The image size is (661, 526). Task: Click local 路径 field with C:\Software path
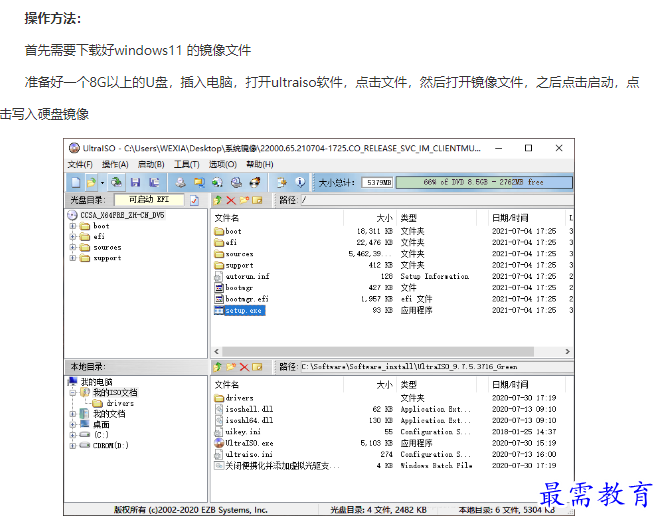(x=436, y=367)
